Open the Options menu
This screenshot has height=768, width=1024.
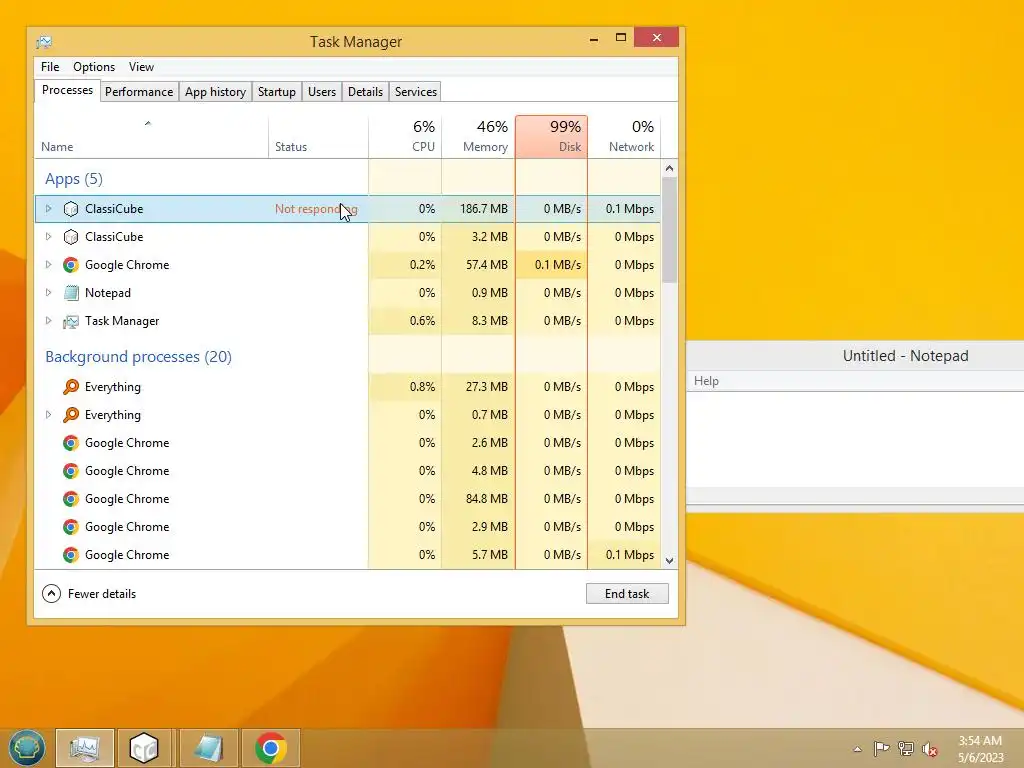pos(94,67)
